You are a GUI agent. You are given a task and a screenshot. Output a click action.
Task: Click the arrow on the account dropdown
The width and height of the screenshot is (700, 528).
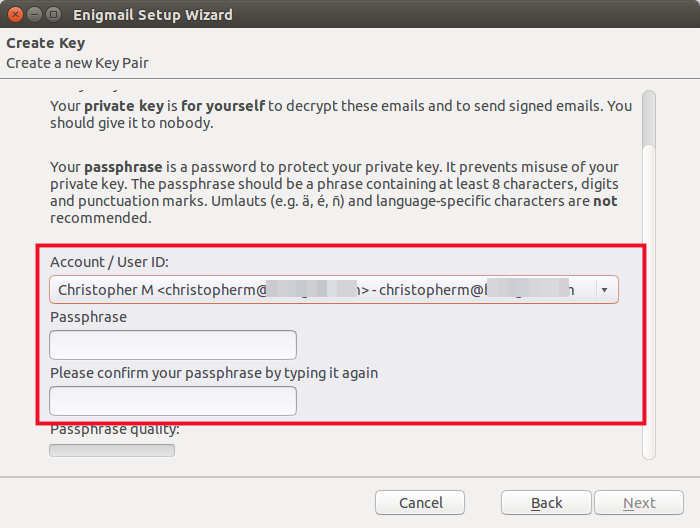coord(604,289)
